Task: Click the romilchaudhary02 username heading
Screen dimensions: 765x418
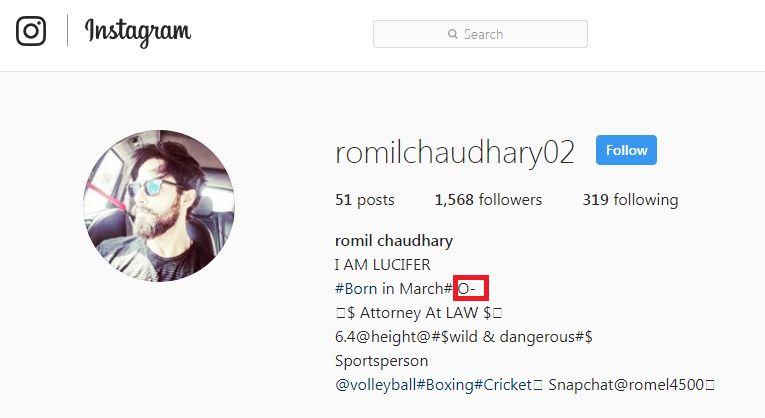Action: pyautogui.click(x=455, y=153)
